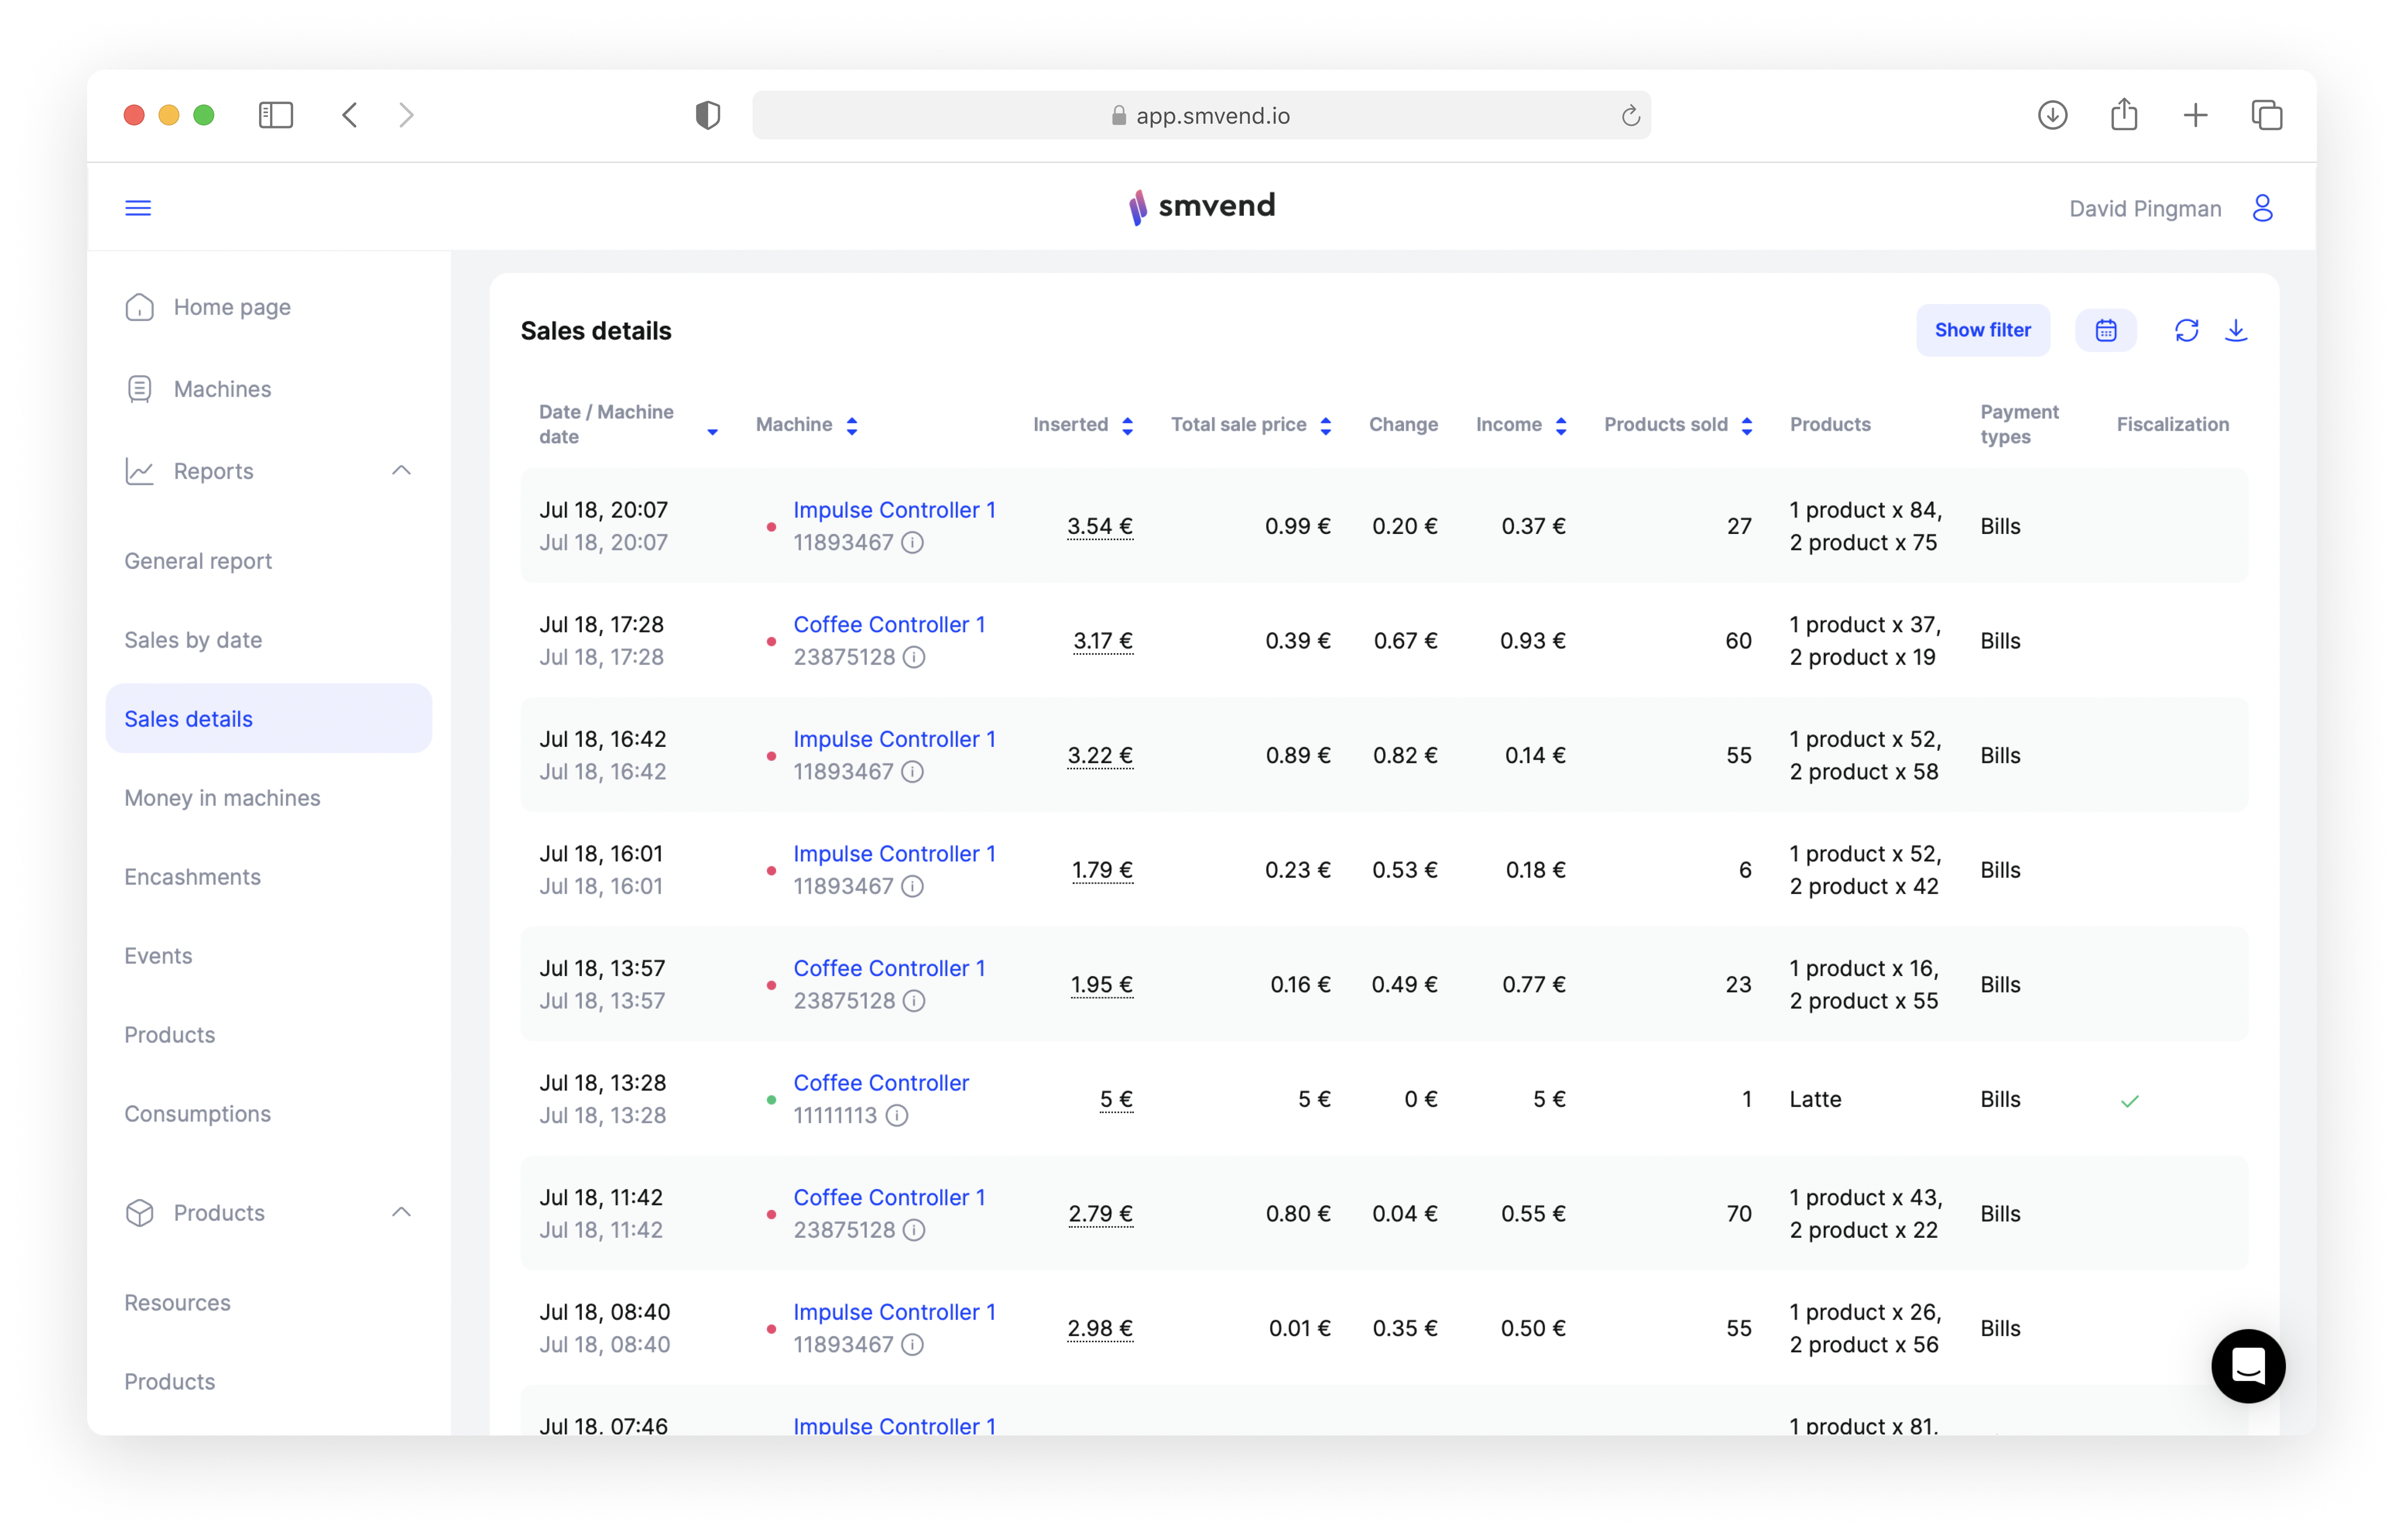
Task: Open Money in machines report
Action: 222,798
